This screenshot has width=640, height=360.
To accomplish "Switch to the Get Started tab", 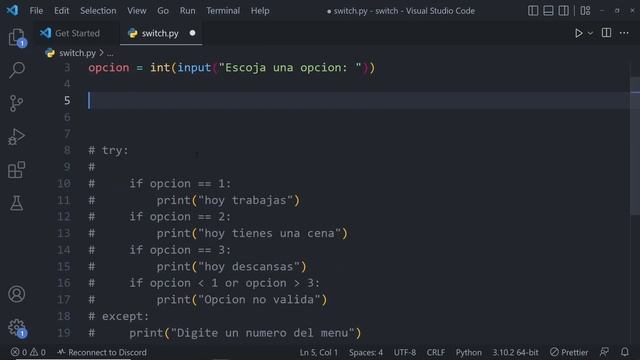I will coord(77,33).
